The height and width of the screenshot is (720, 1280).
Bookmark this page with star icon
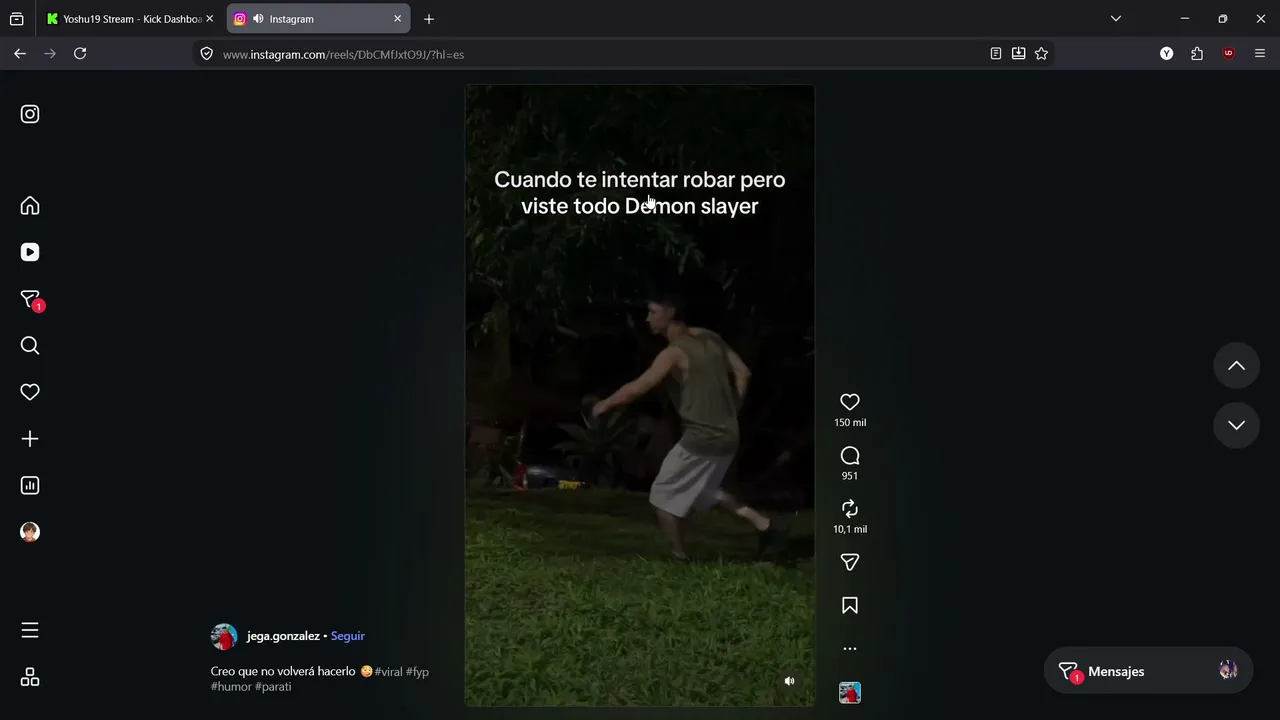coord(1041,54)
